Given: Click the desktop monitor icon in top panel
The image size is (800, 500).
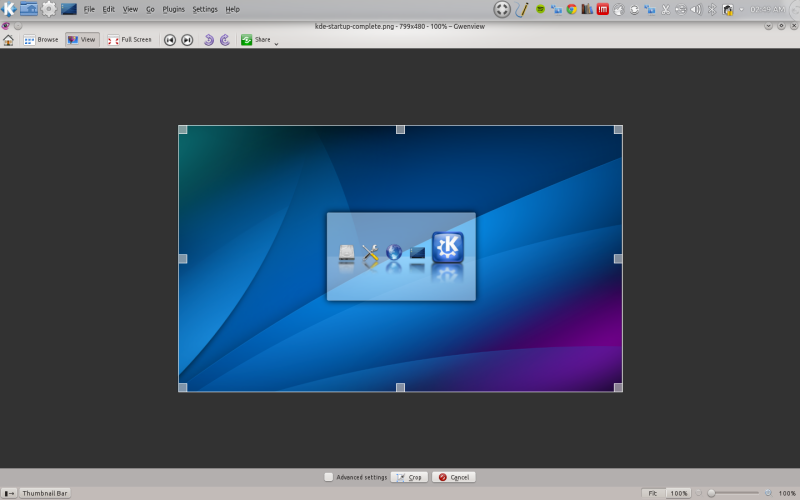Looking at the screenshot, I should (69, 9).
